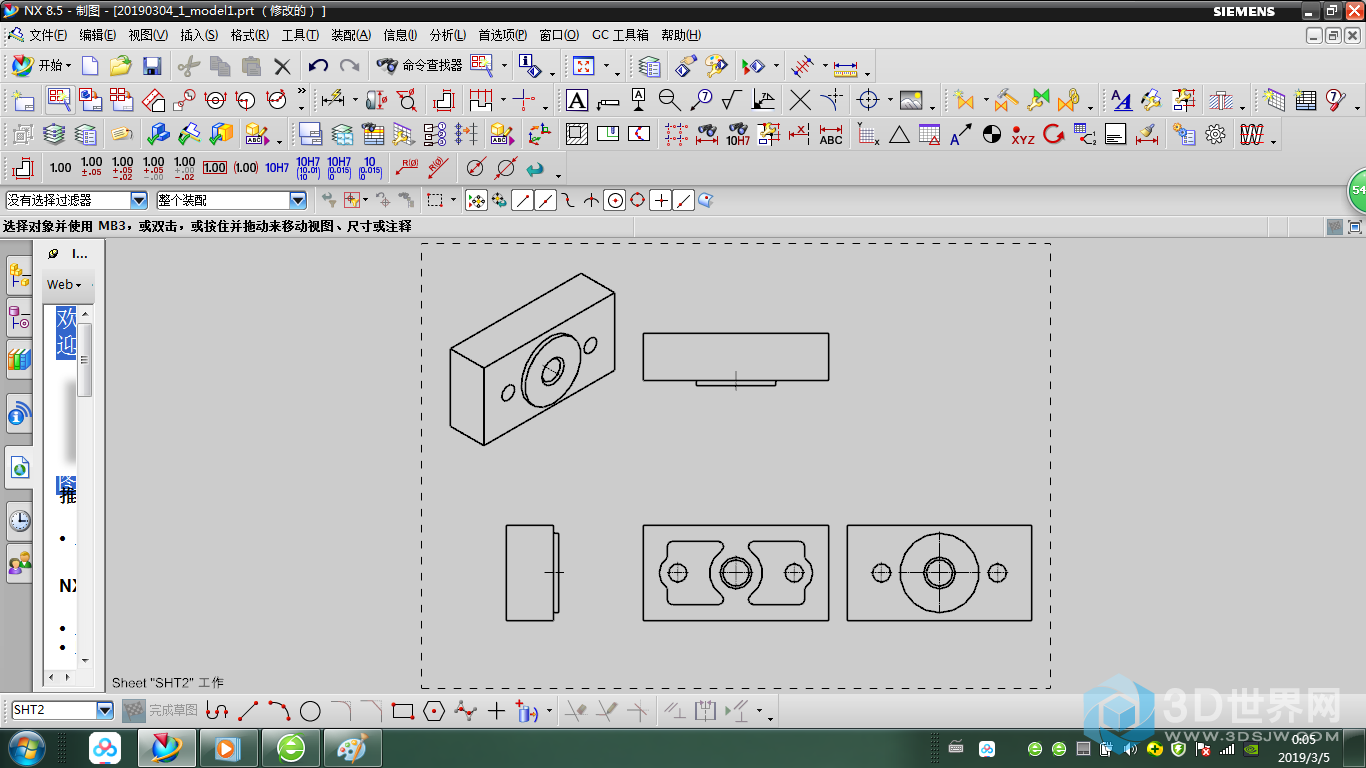
Task: Open the 帮助(H) menu
Action: 681,35
